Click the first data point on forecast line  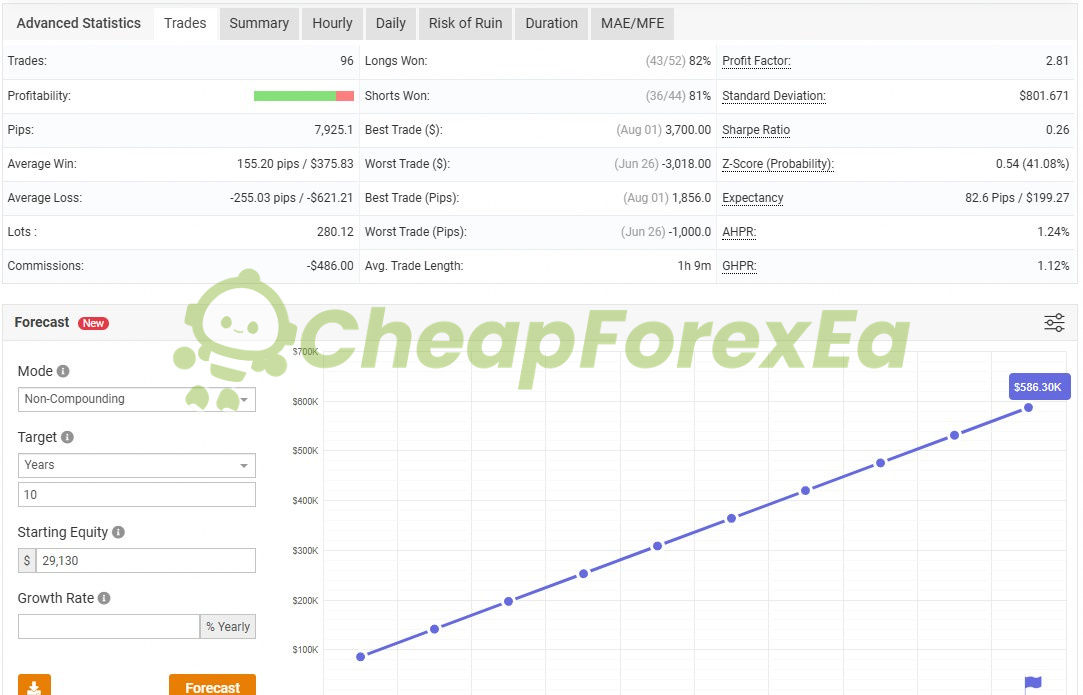pos(361,656)
